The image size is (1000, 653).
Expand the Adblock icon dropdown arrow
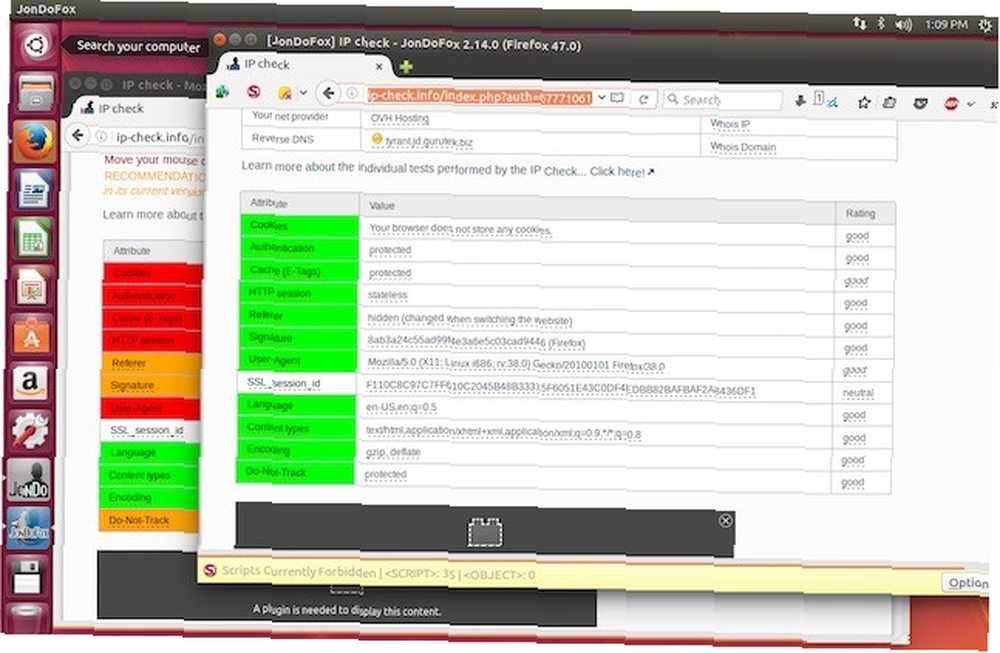tap(971, 104)
